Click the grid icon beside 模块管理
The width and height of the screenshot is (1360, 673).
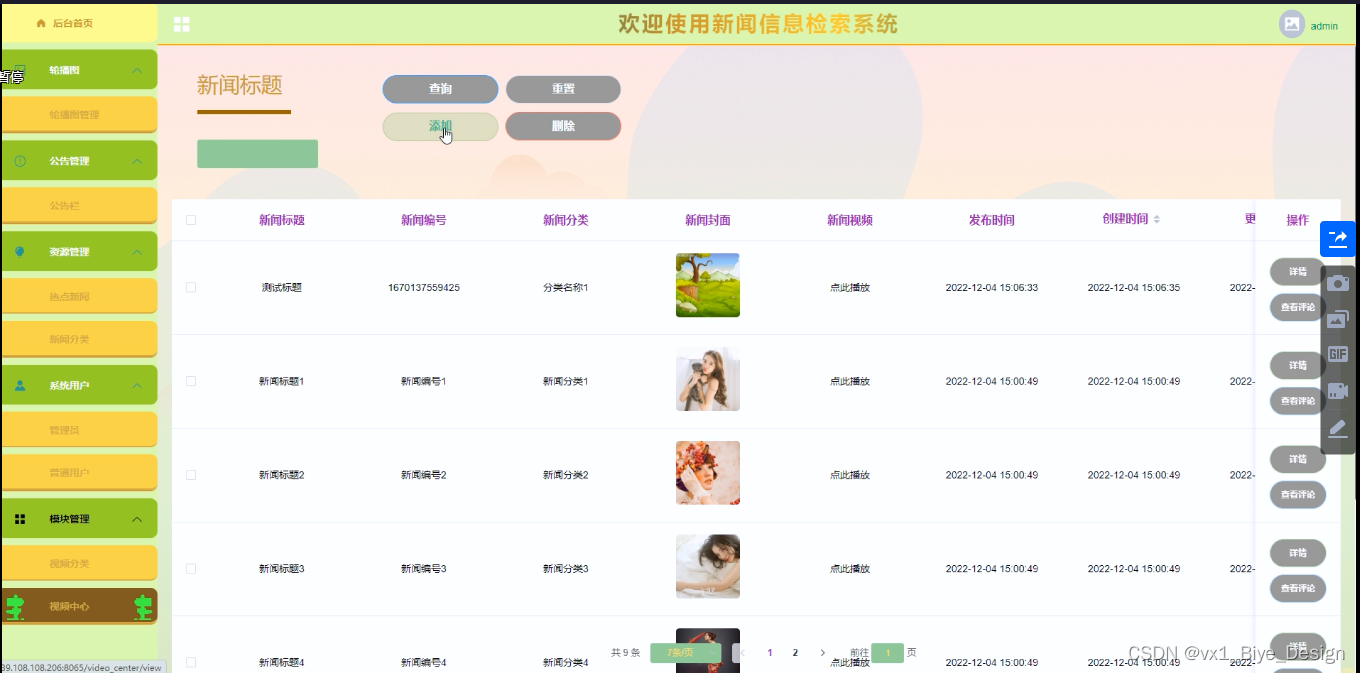click(x=20, y=519)
